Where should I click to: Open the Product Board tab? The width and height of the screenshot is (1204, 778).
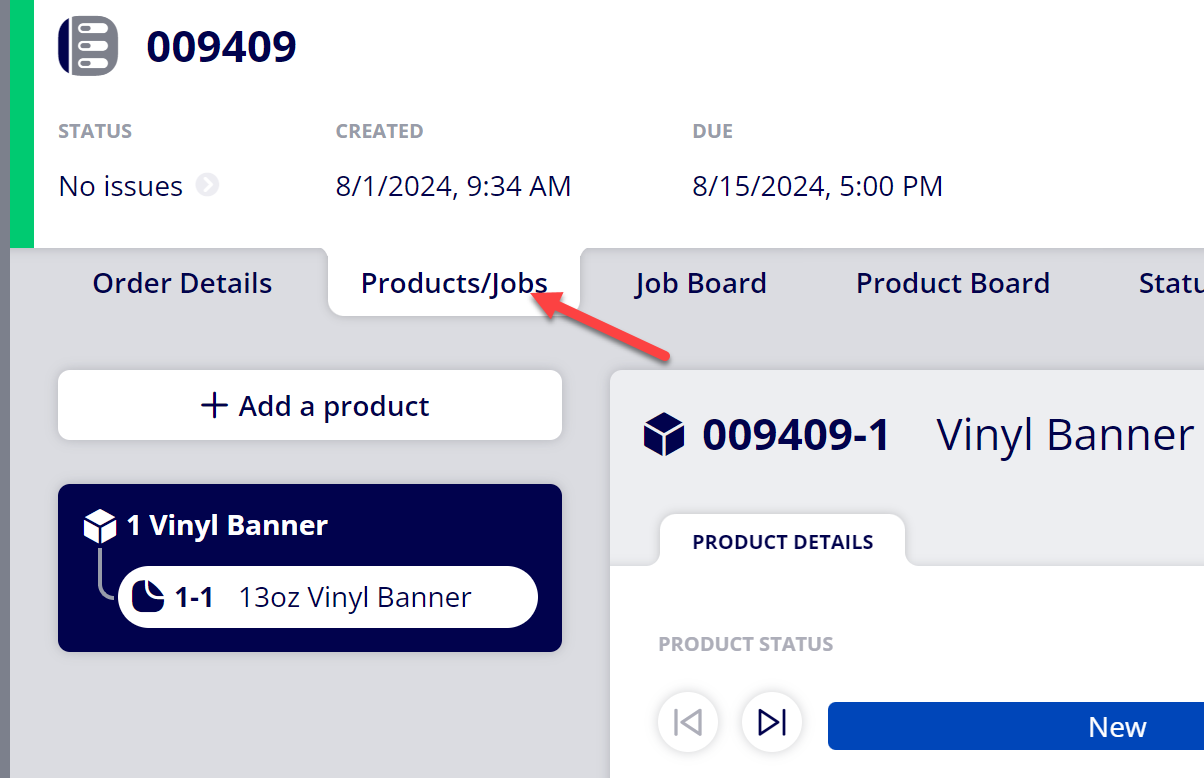953,283
